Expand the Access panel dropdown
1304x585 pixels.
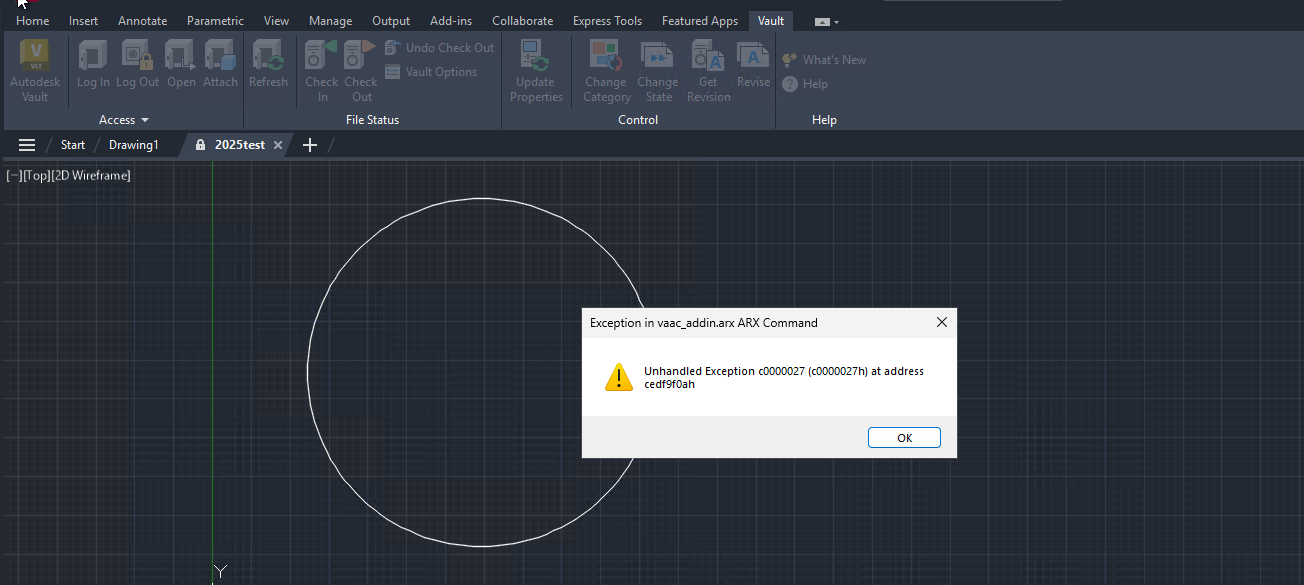(x=145, y=120)
